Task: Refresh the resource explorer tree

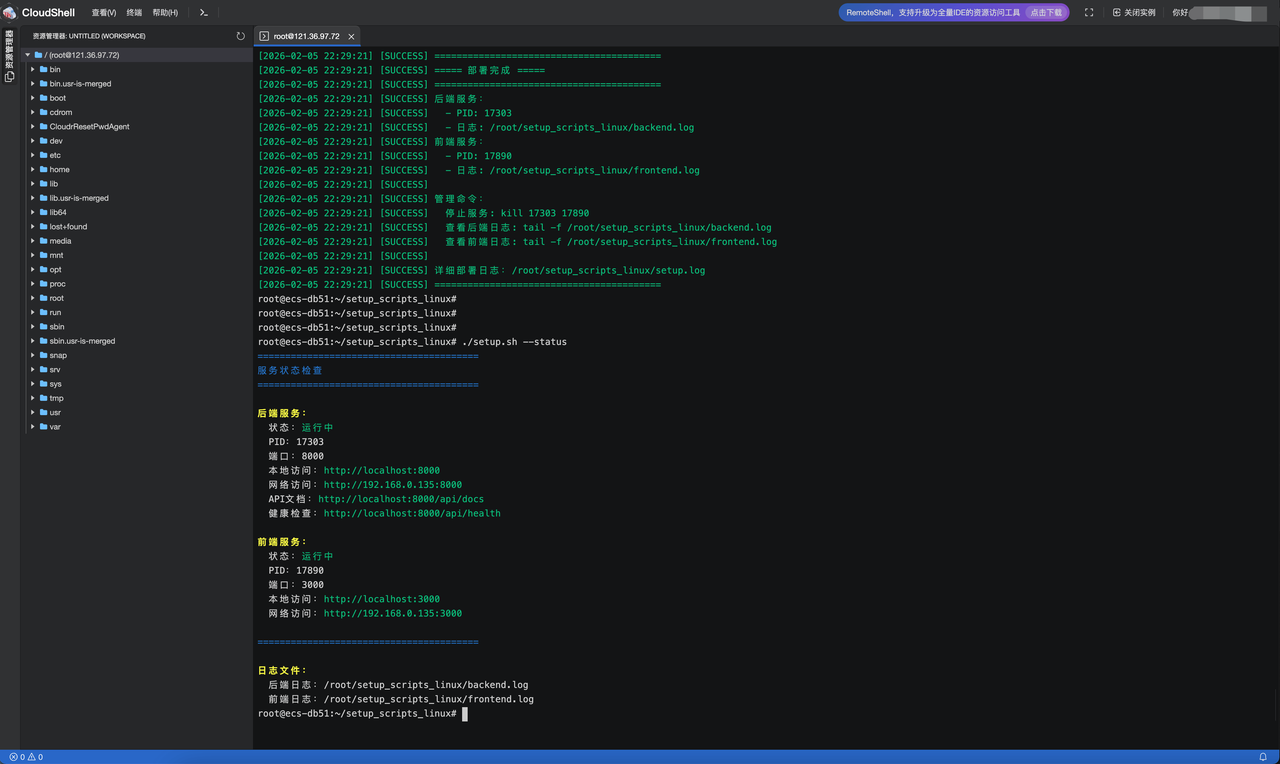Action: point(240,36)
